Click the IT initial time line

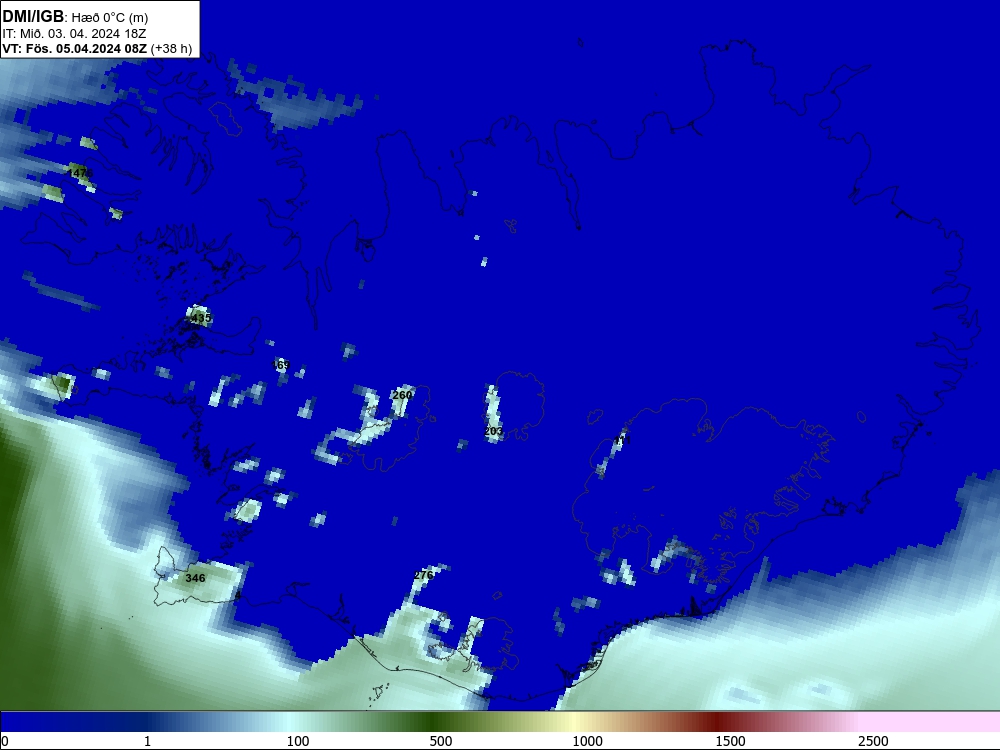point(74,33)
